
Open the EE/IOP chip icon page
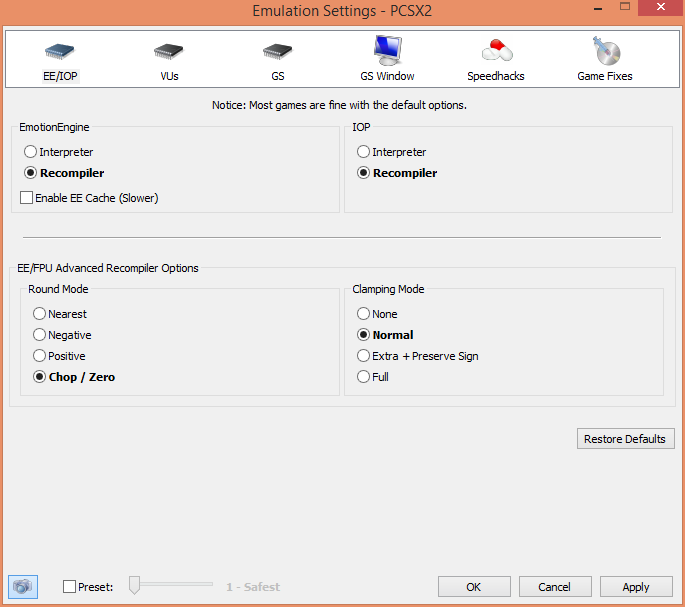click(60, 51)
